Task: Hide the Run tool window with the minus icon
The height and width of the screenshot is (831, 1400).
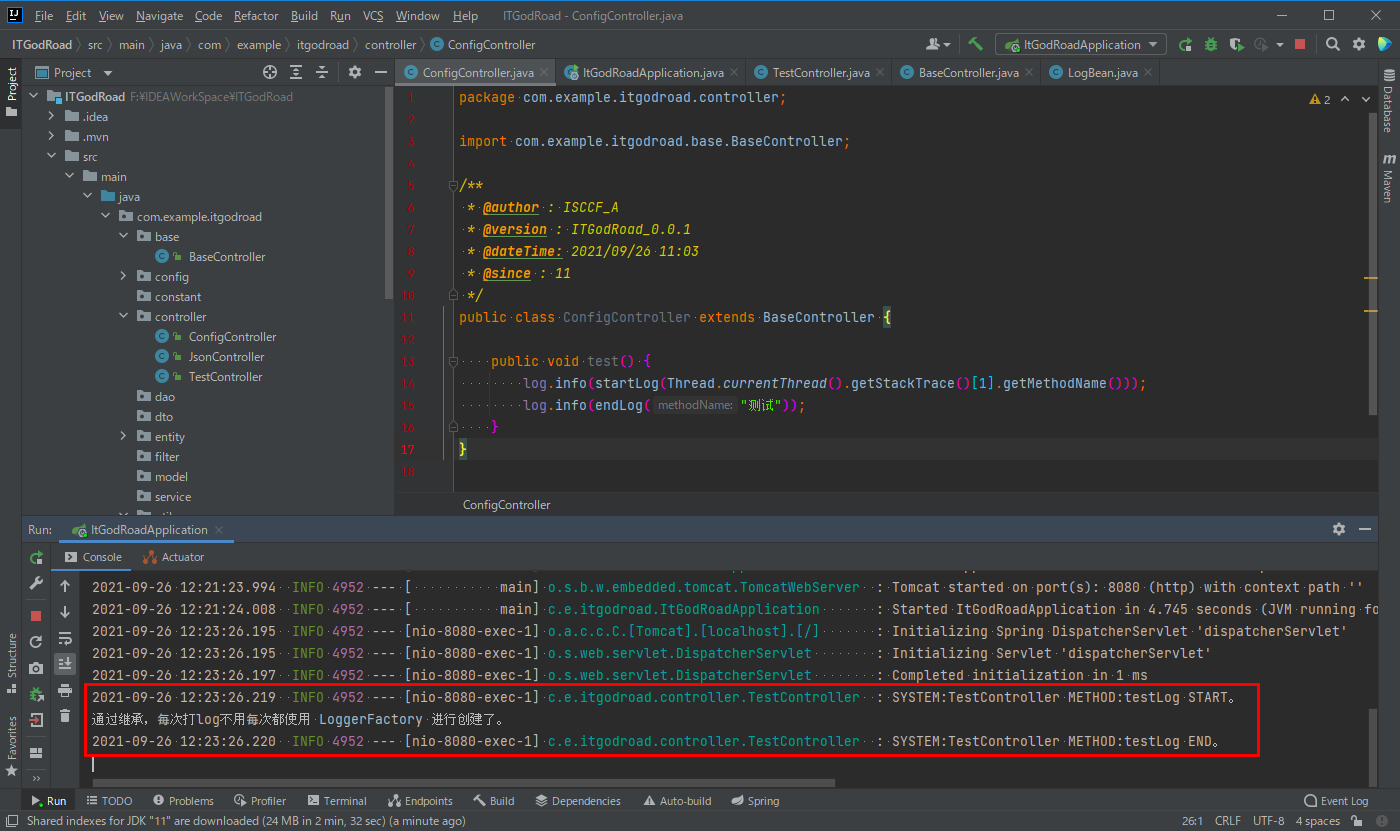Action: (x=1365, y=529)
